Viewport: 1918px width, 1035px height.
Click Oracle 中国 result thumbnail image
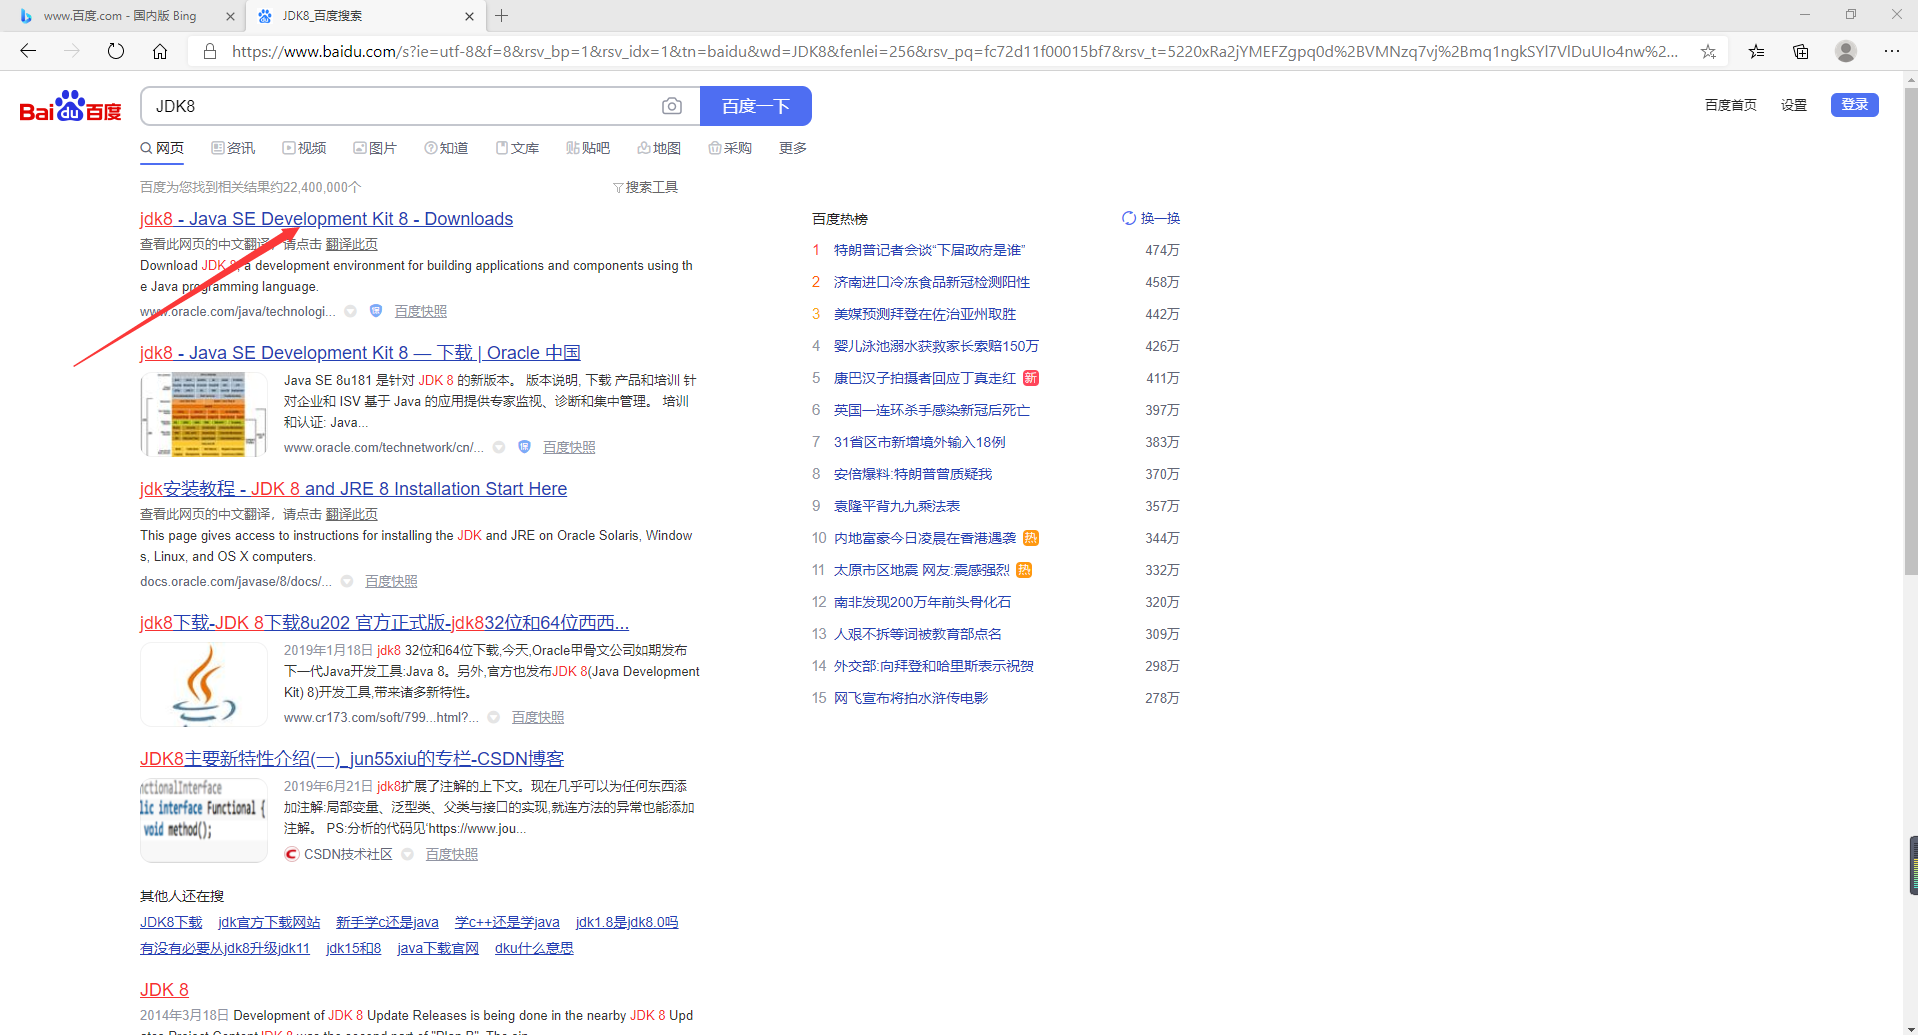pyautogui.click(x=204, y=414)
